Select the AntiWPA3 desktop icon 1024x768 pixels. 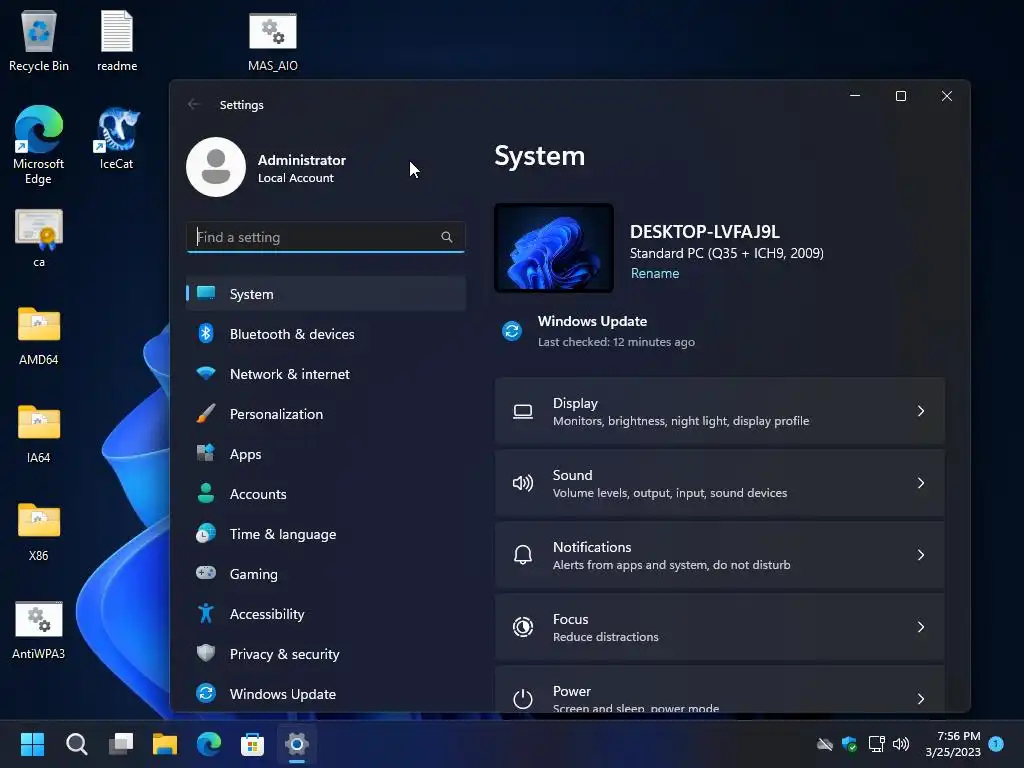click(x=39, y=630)
